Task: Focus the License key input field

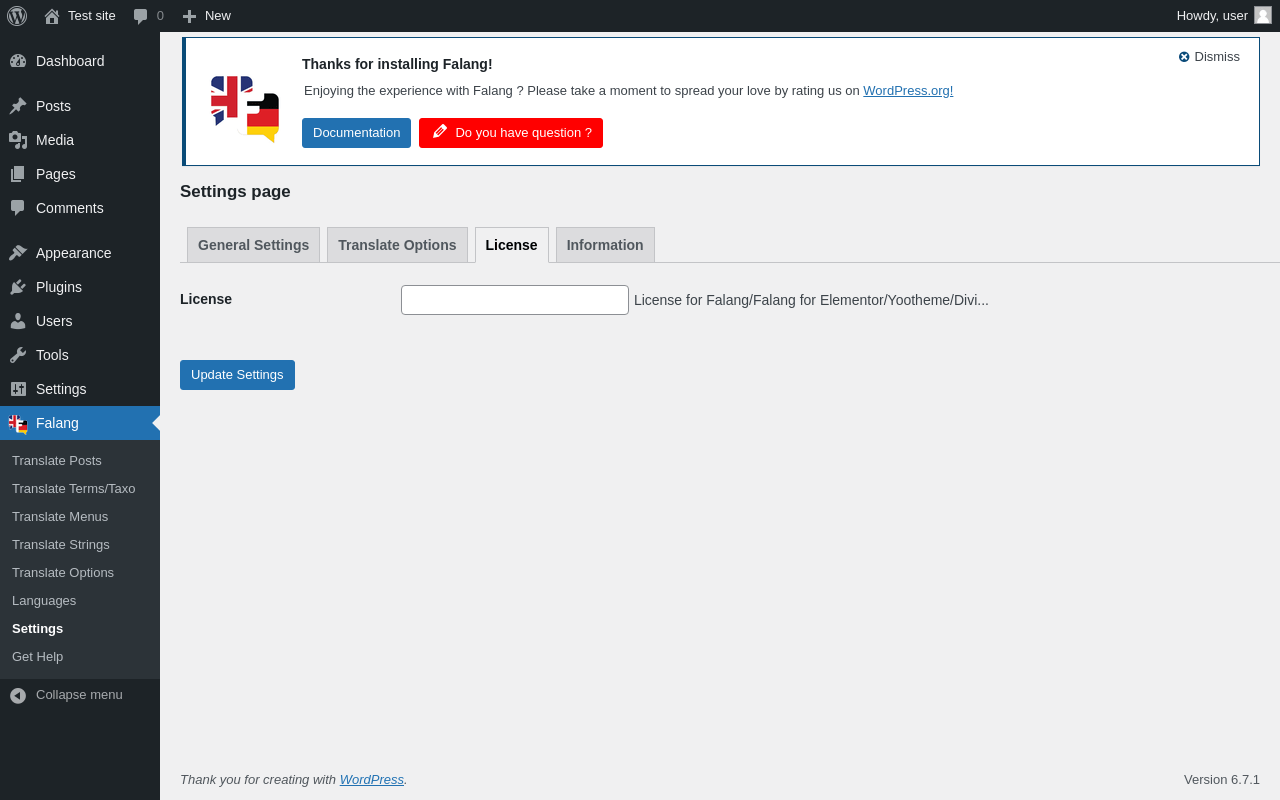Action: point(515,300)
